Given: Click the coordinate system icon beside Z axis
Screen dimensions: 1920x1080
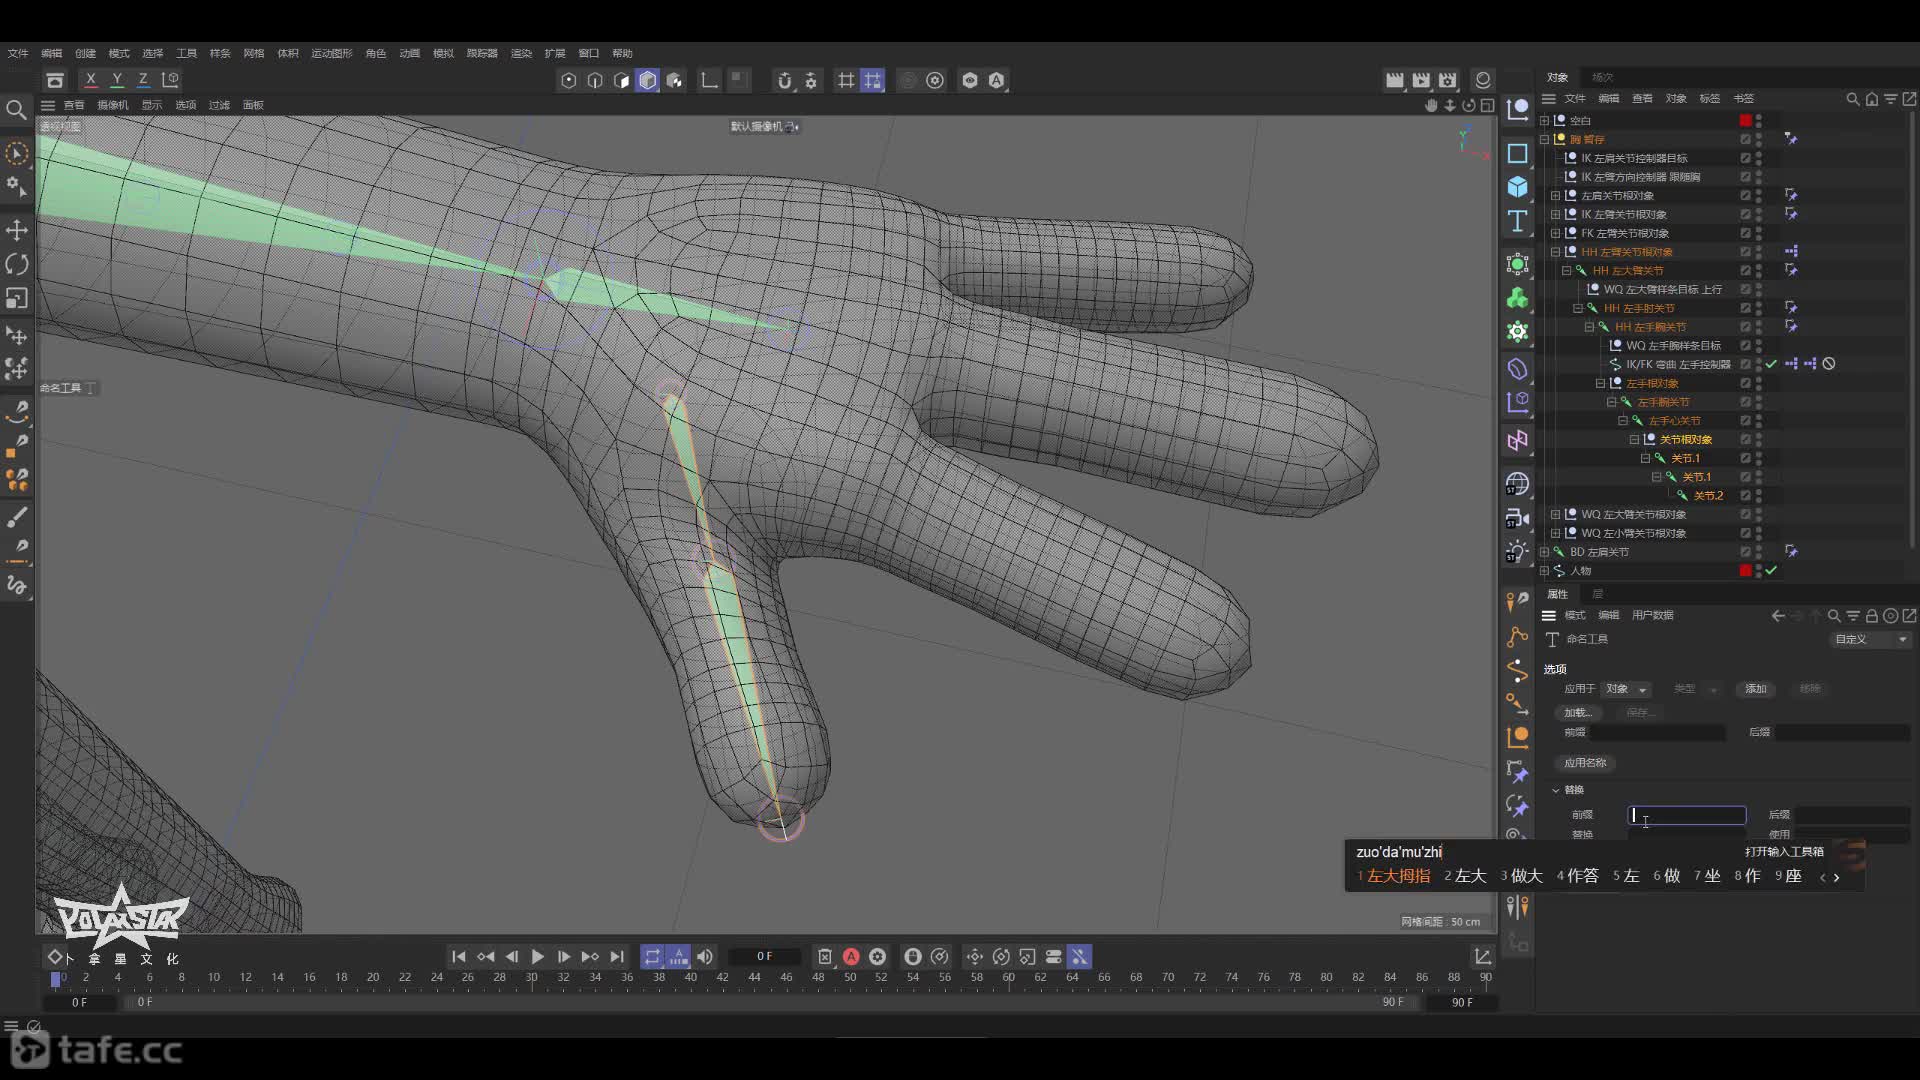Looking at the screenshot, I should 170,79.
